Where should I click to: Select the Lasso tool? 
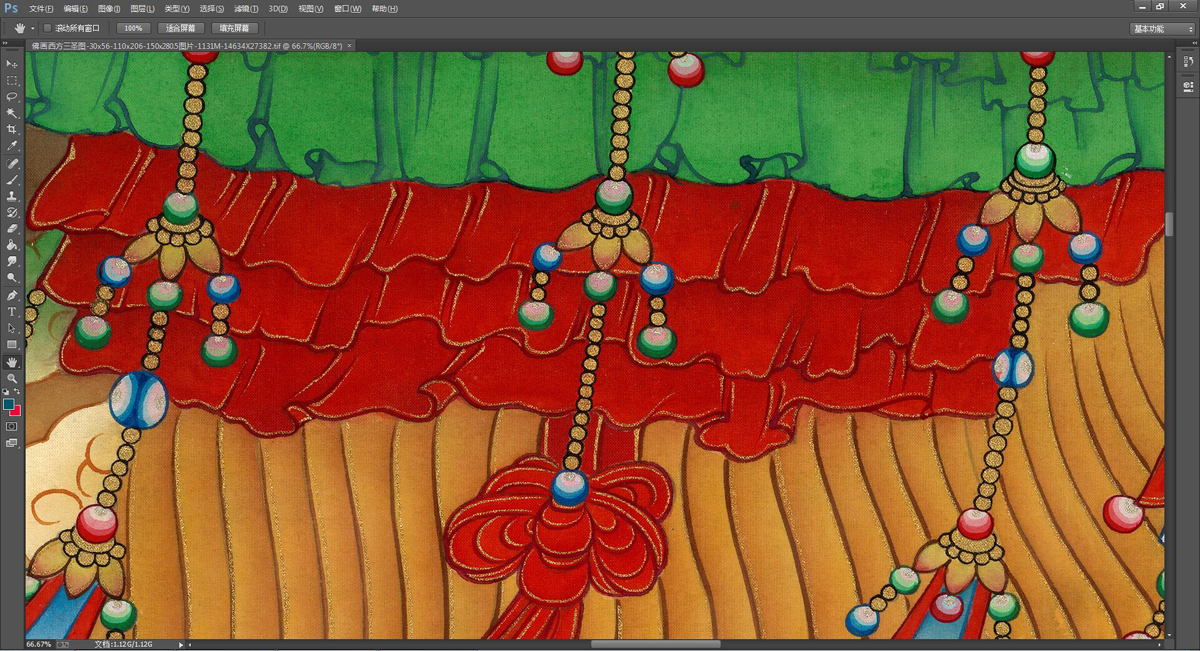12,96
